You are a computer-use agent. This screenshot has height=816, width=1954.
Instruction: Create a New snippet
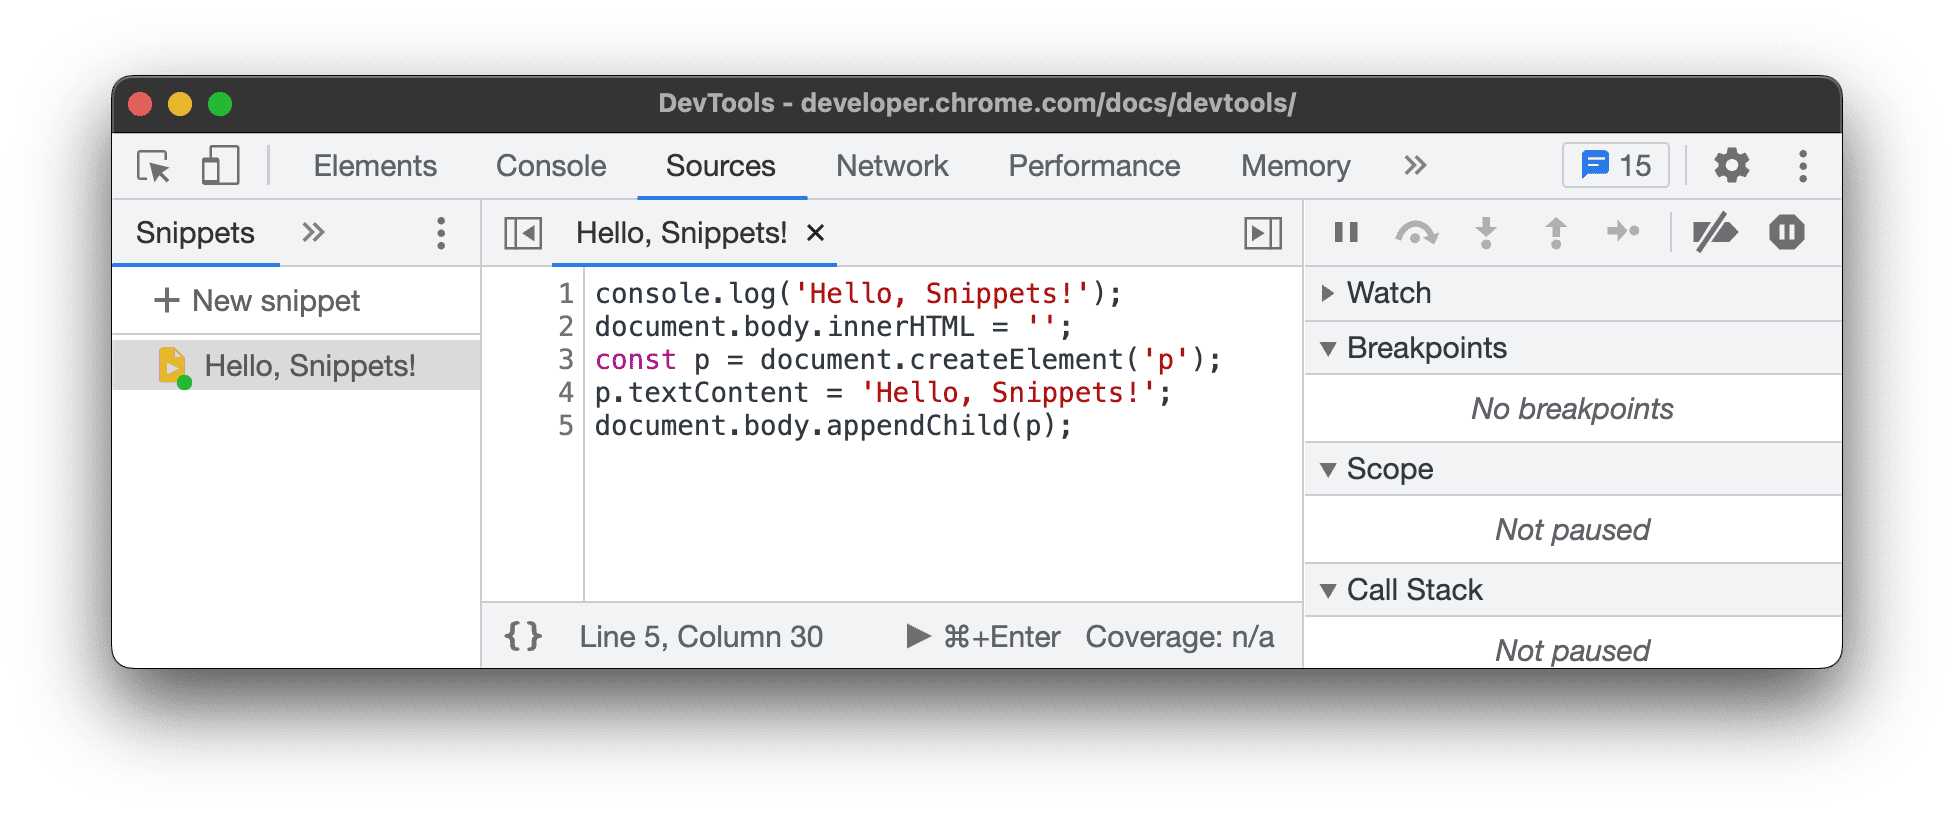(x=257, y=301)
